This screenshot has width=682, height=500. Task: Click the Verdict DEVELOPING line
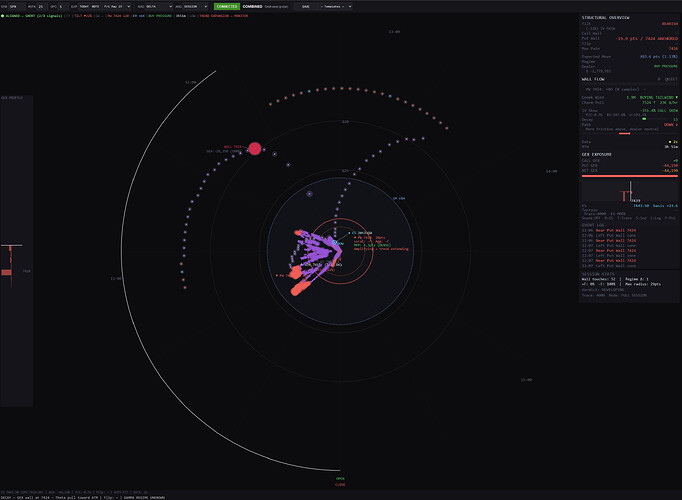pos(603,290)
